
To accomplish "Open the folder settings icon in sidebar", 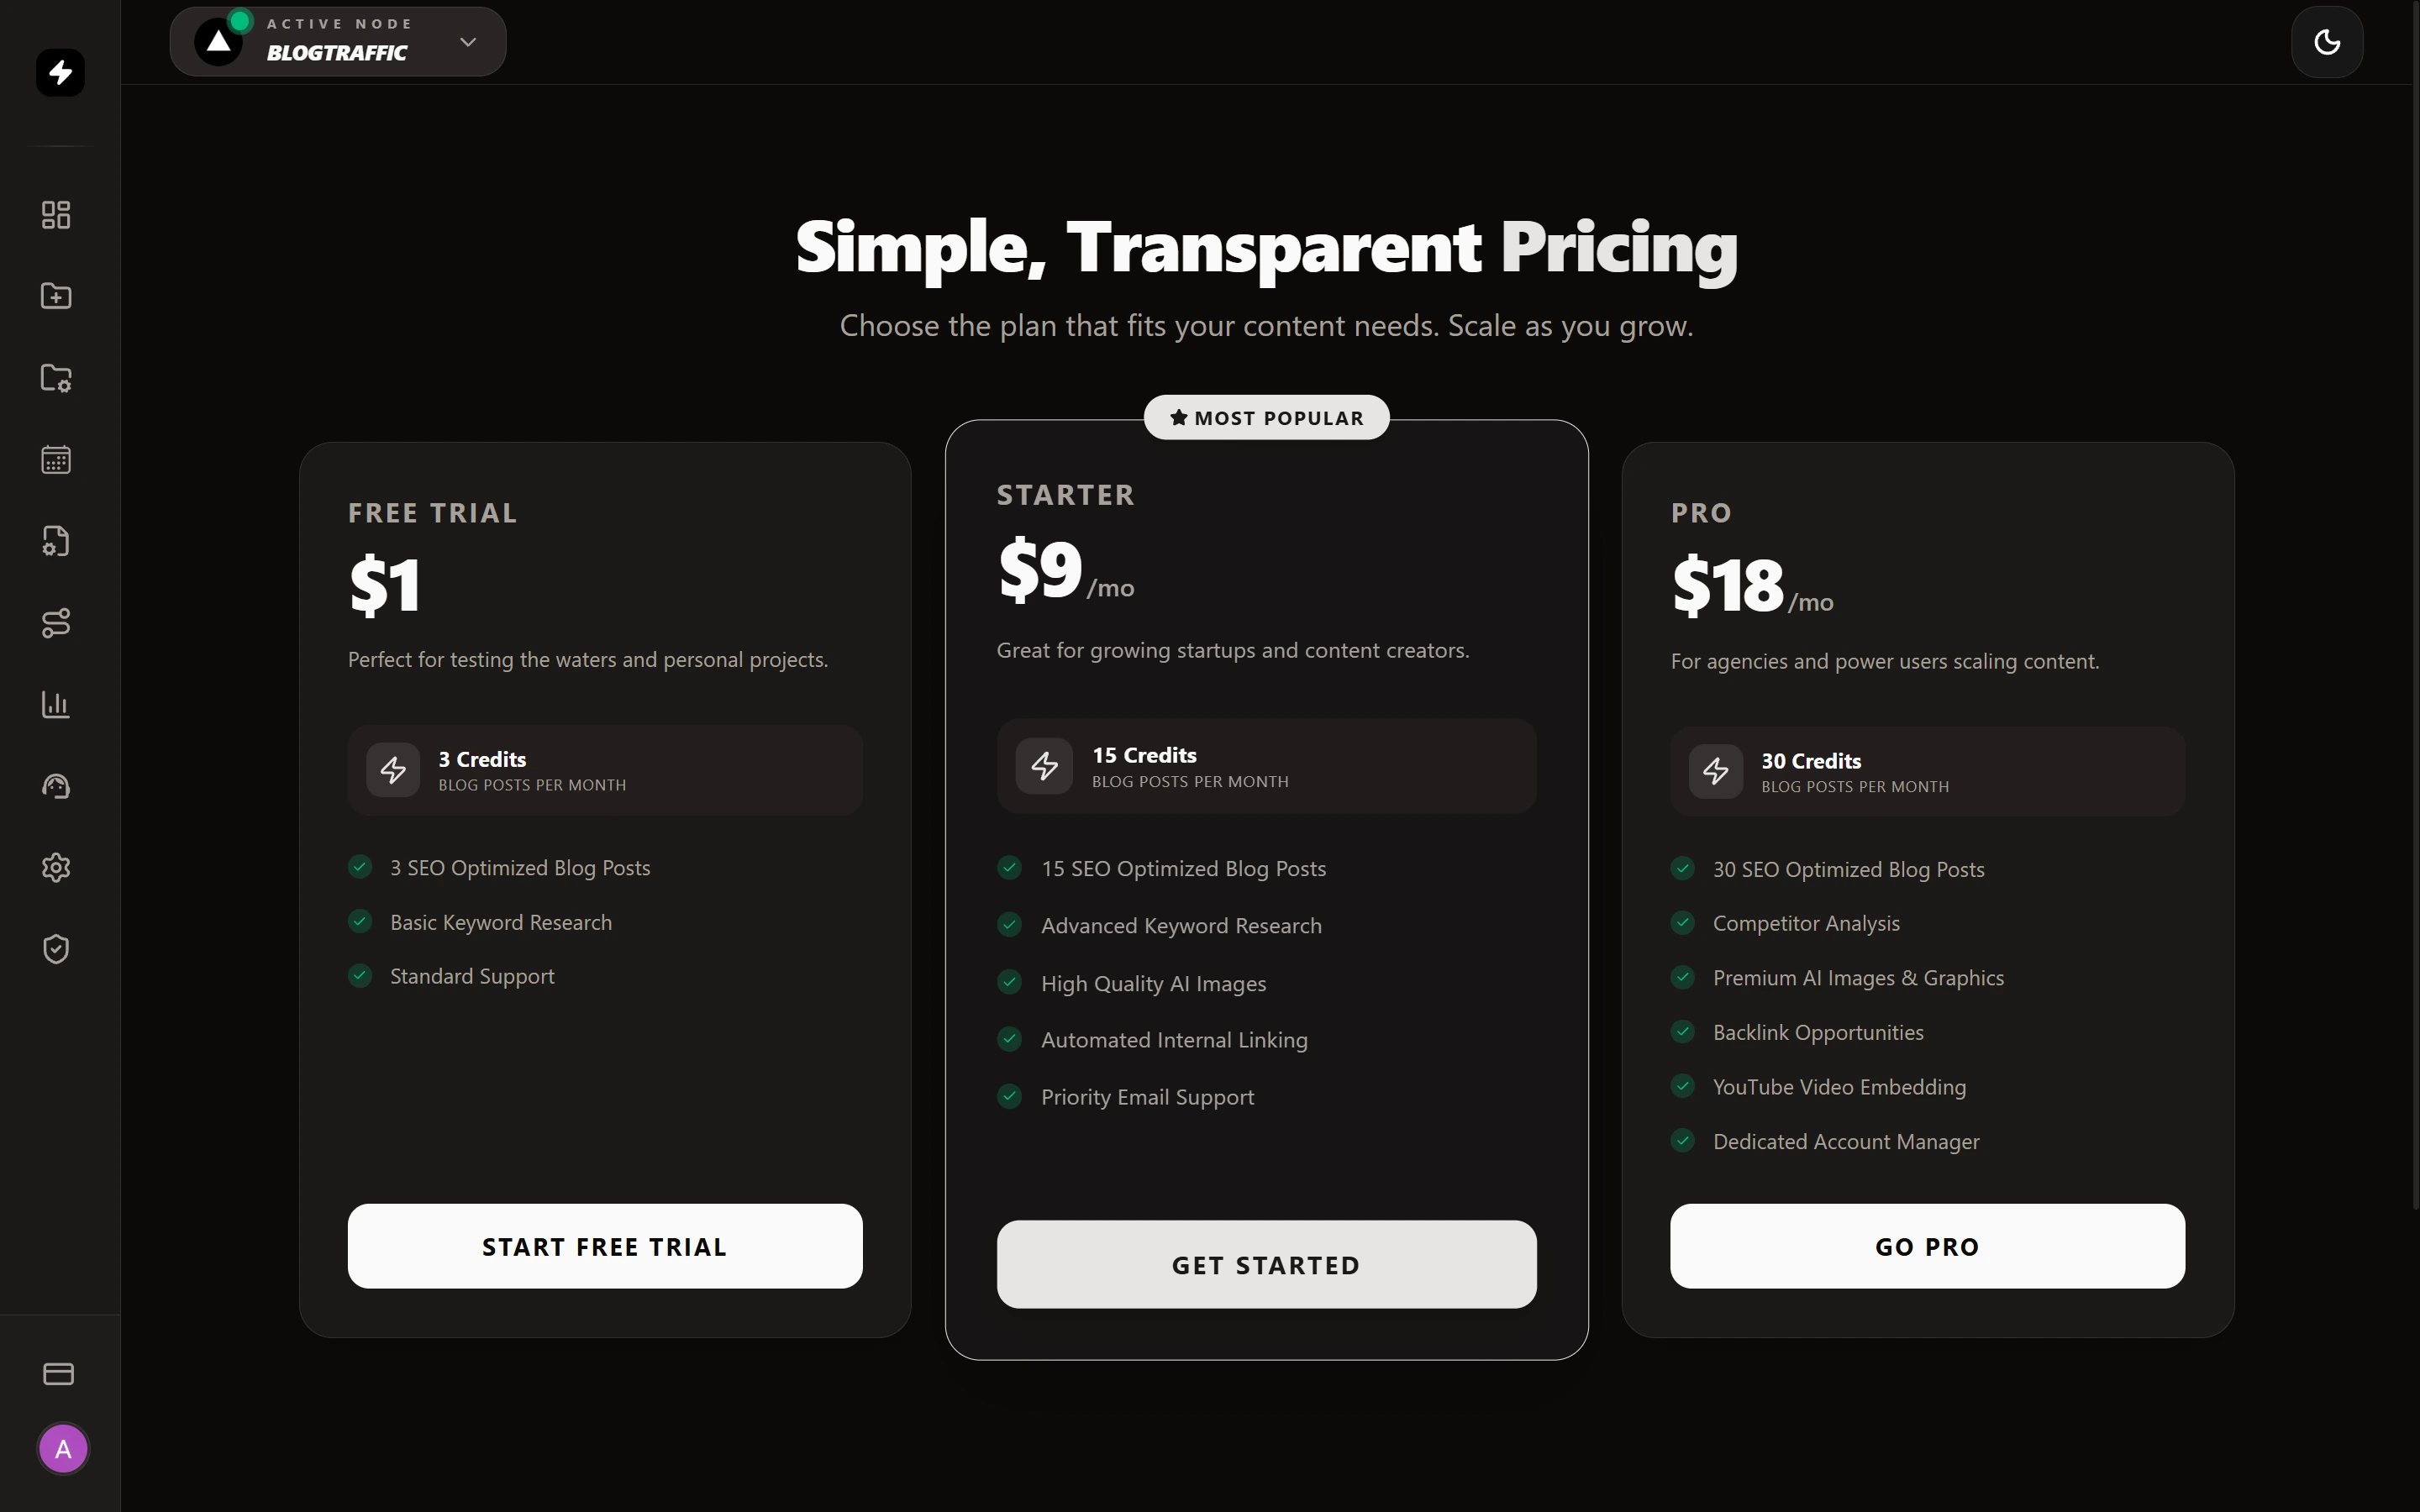I will (x=57, y=378).
